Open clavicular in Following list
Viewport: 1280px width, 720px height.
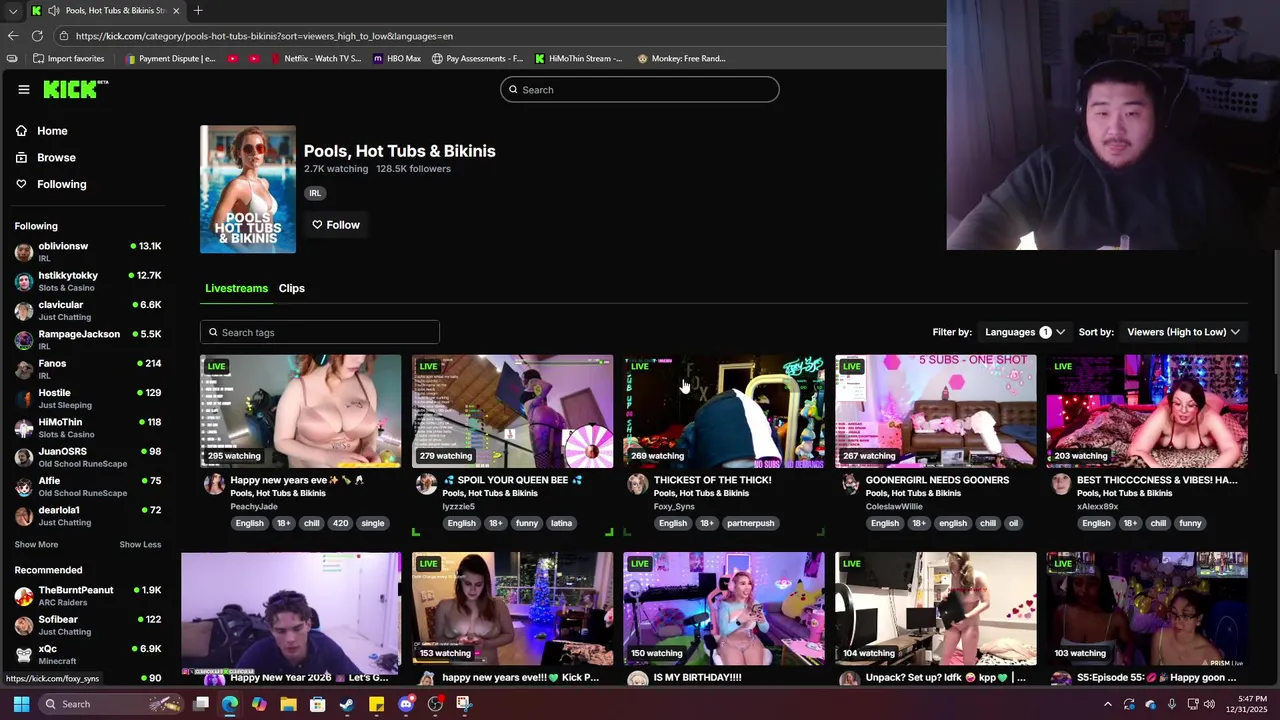pyautogui.click(x=88, y=310)
